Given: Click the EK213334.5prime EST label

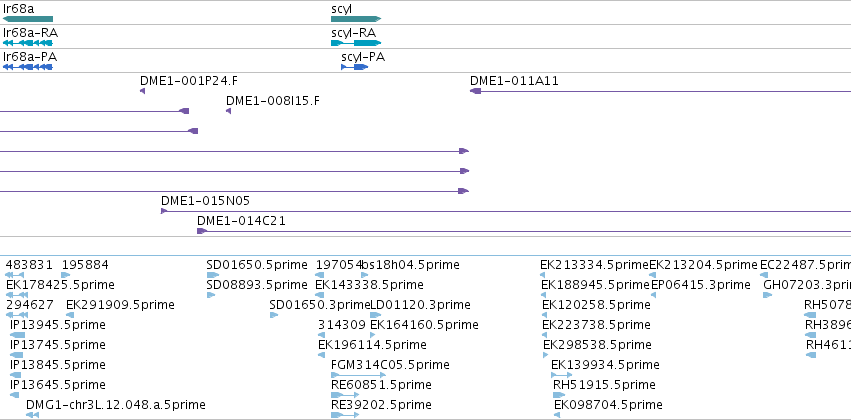Looking at the screenshot, I should [x=594, y=265].
